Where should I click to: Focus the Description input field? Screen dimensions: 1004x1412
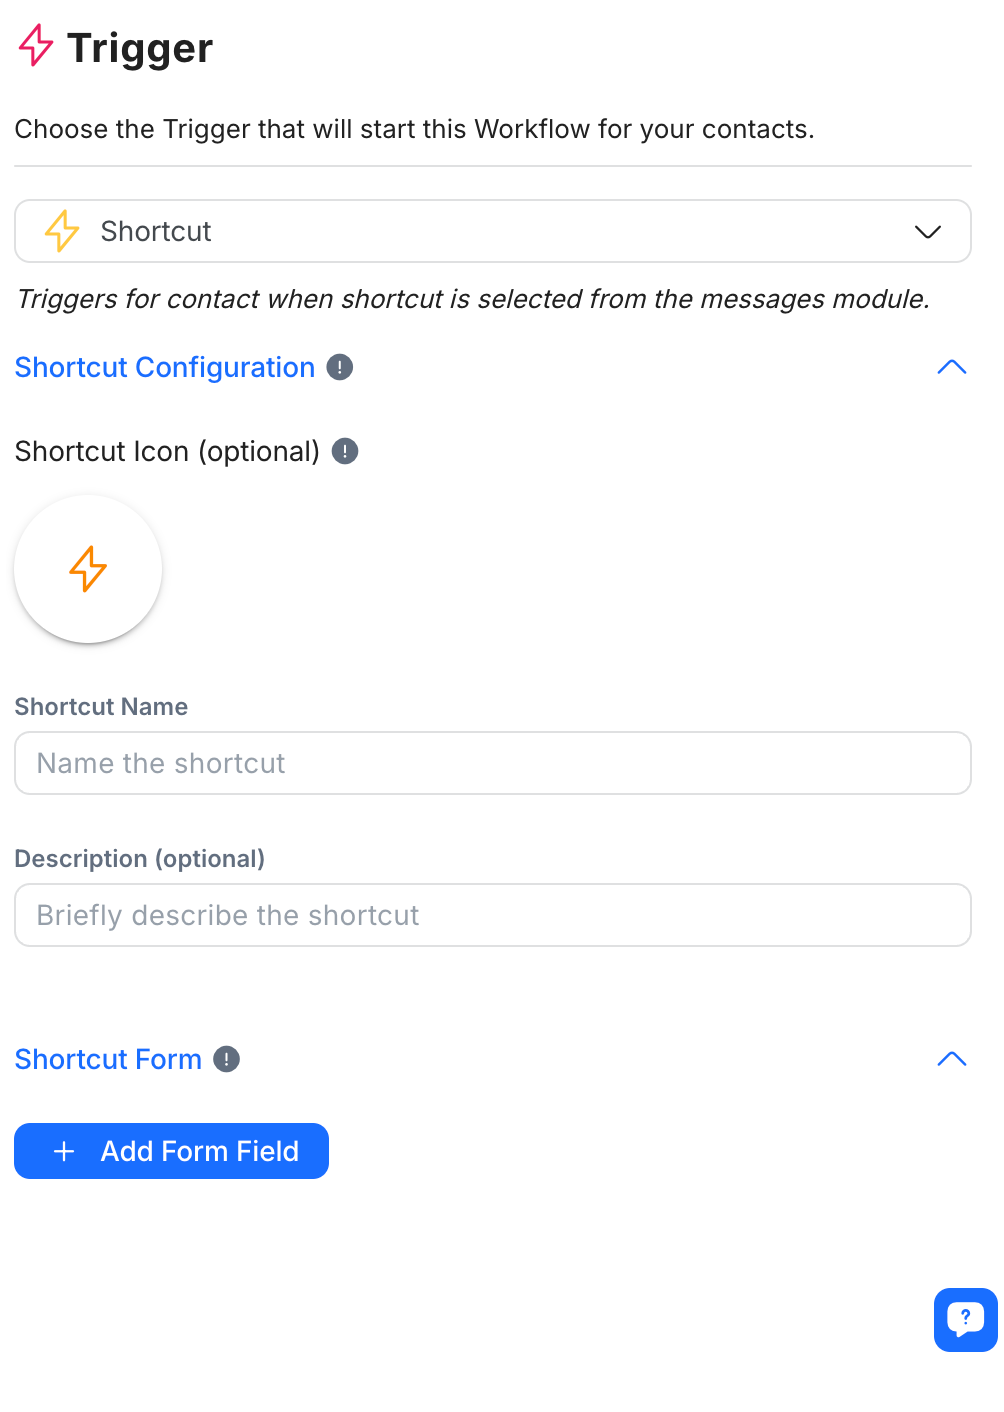(492, 915)
